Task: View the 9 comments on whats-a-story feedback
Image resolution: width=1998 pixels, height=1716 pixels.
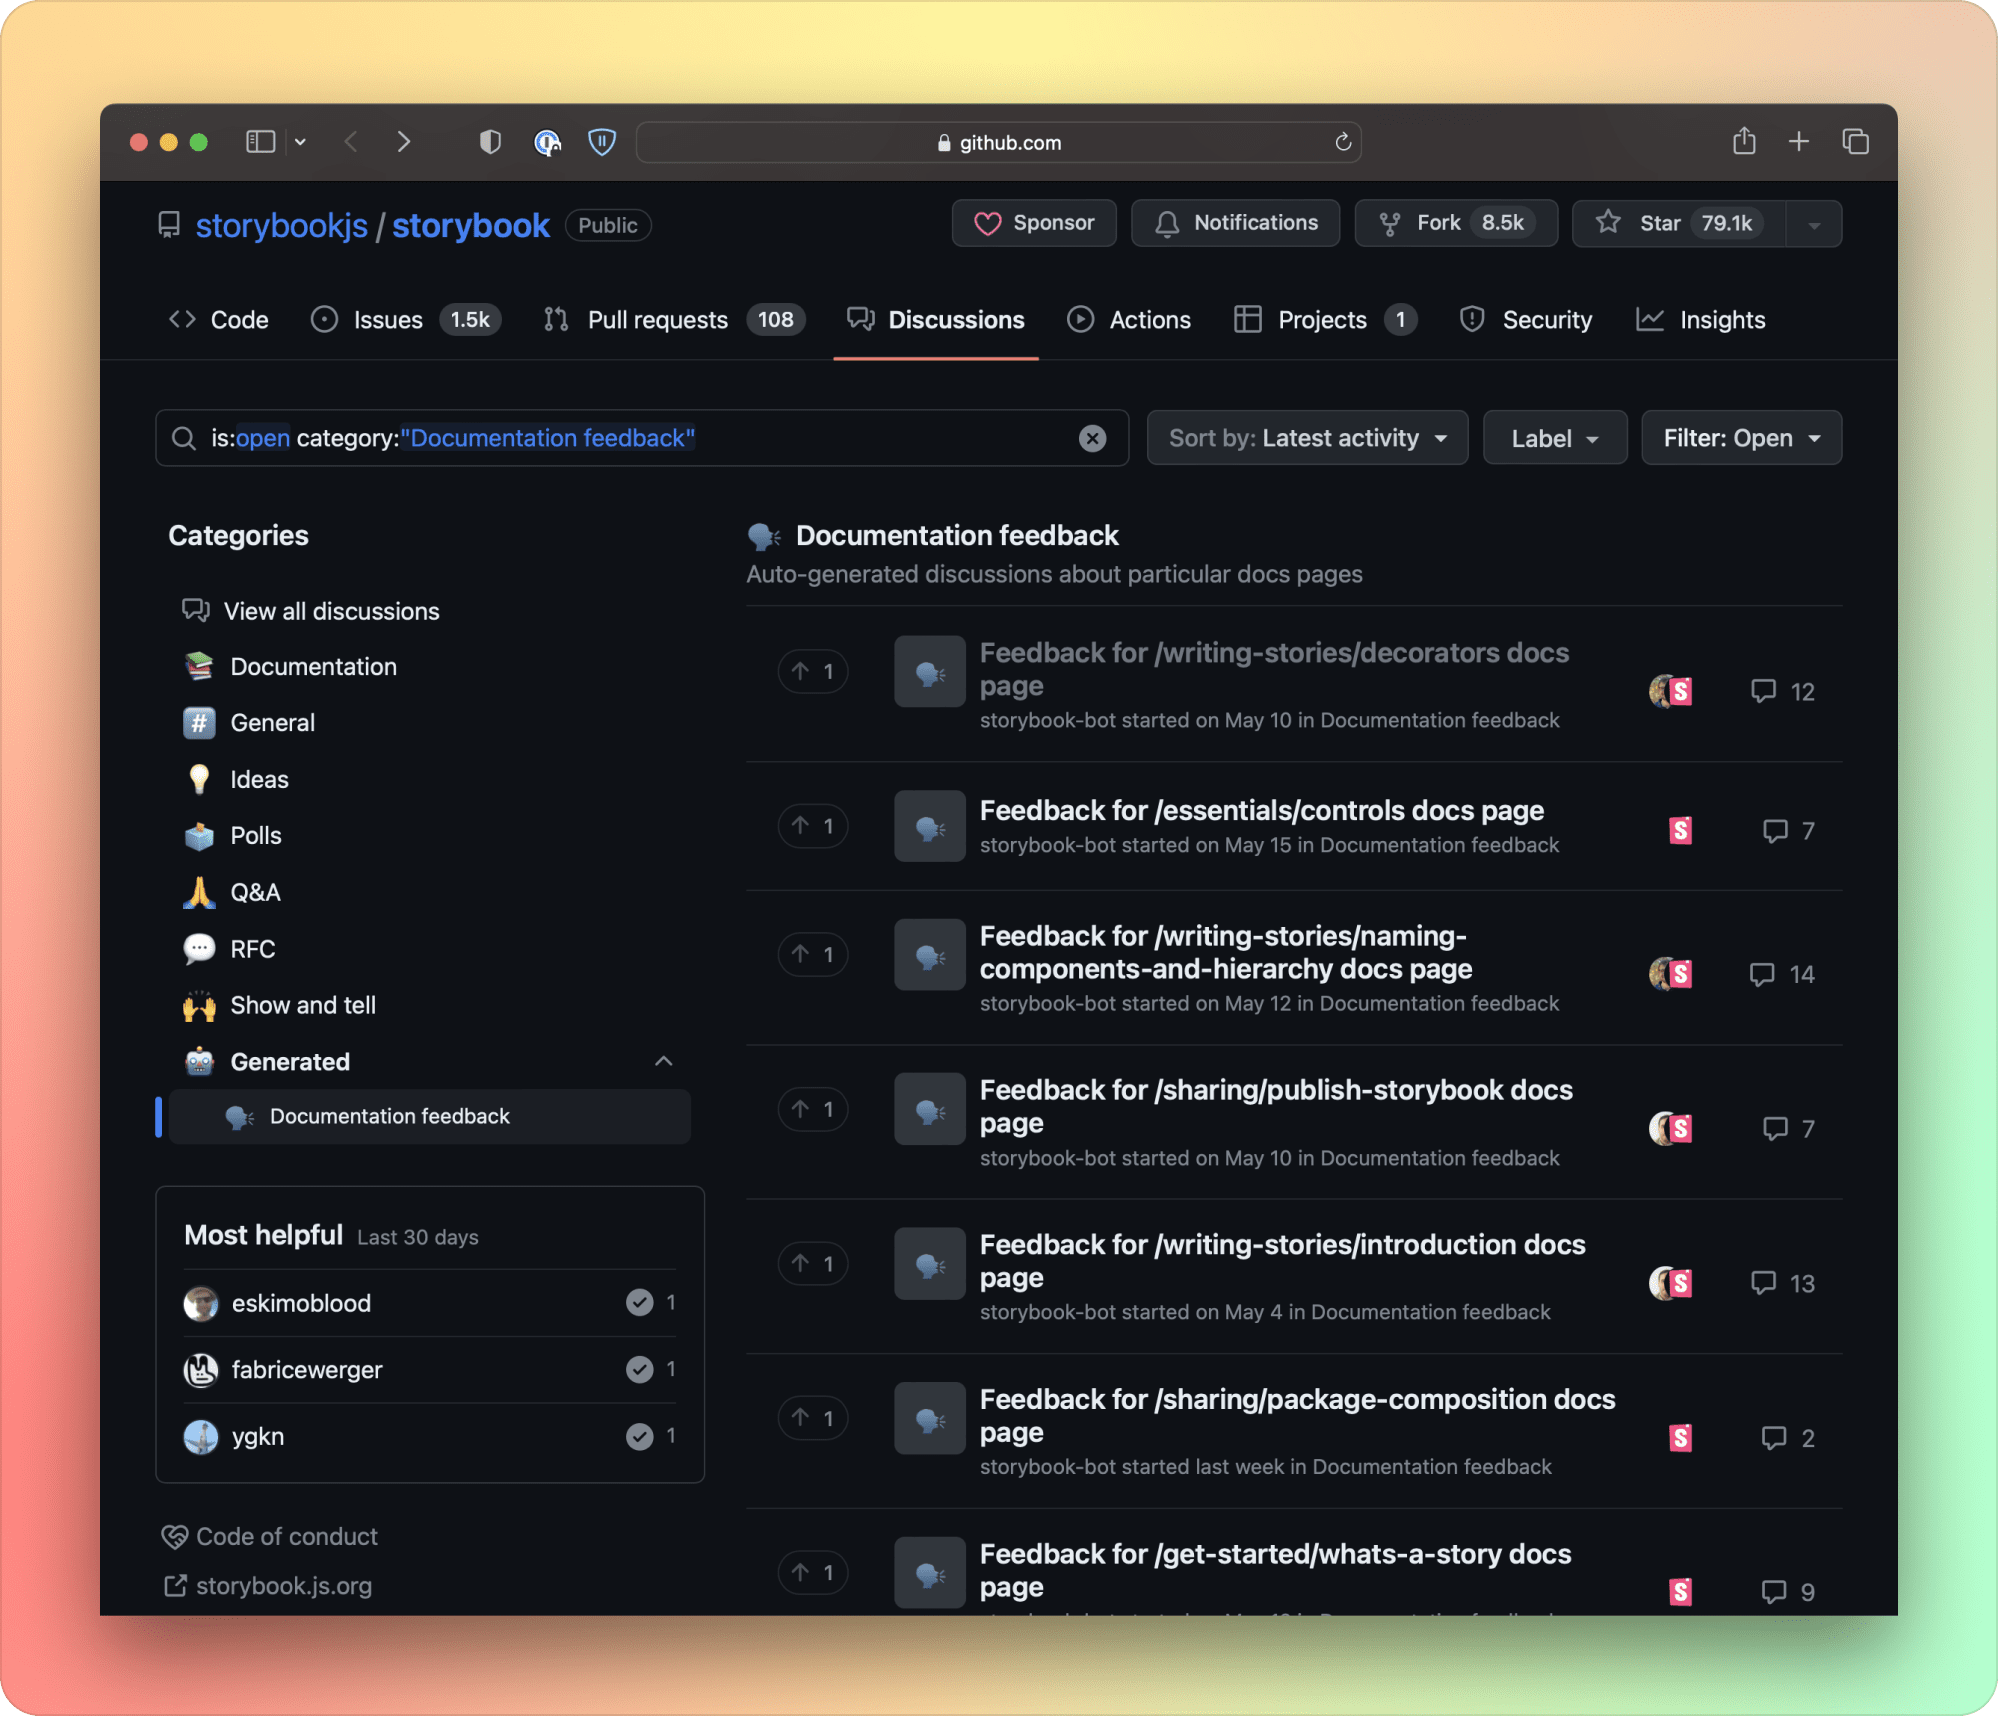Action: pyautogui.click(x=1788, y=1592)
